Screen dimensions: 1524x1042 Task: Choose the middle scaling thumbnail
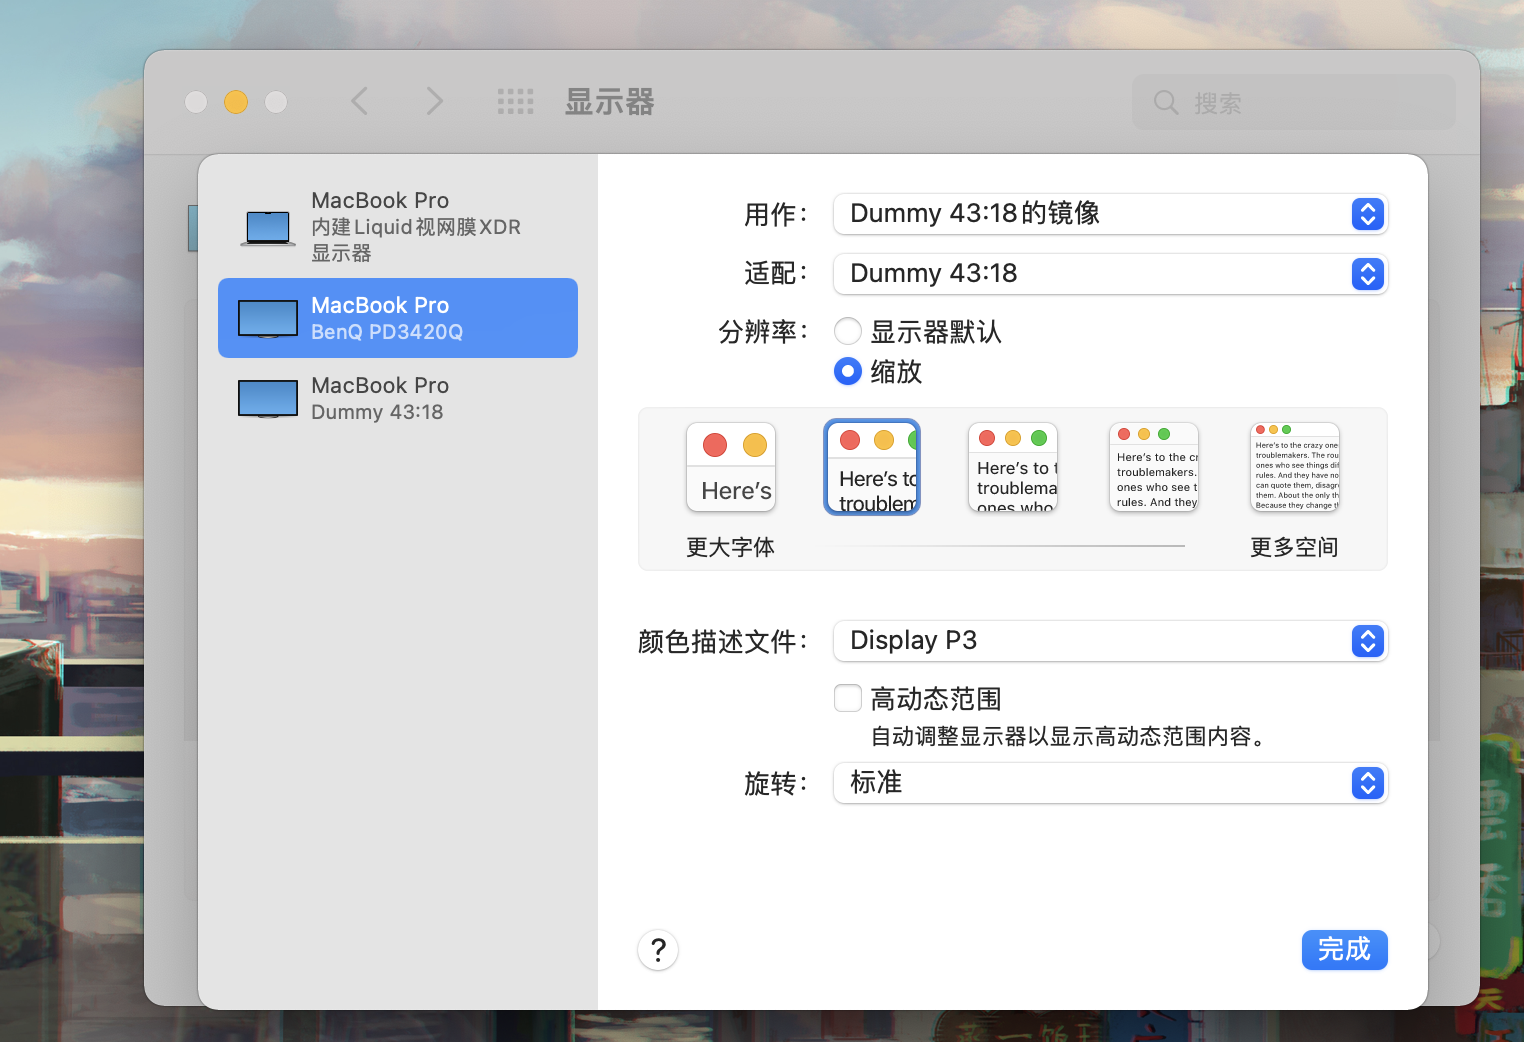pyautogui.click(x=1013, y=467)
